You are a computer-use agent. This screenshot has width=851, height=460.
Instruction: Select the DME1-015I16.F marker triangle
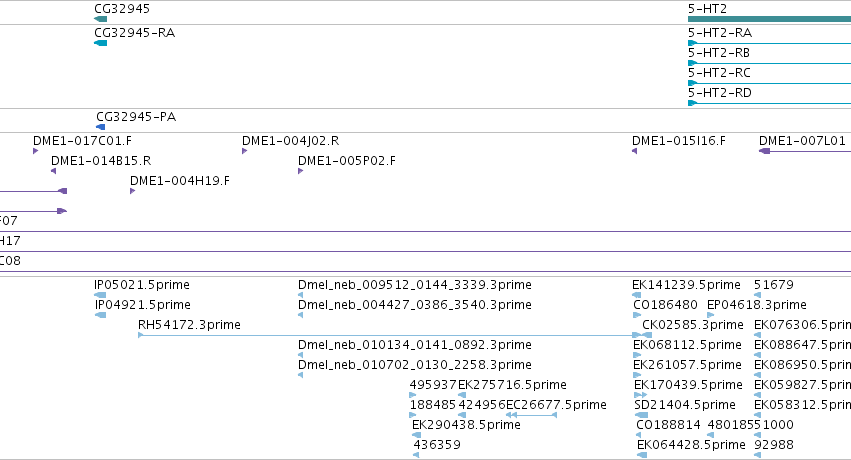634,151
